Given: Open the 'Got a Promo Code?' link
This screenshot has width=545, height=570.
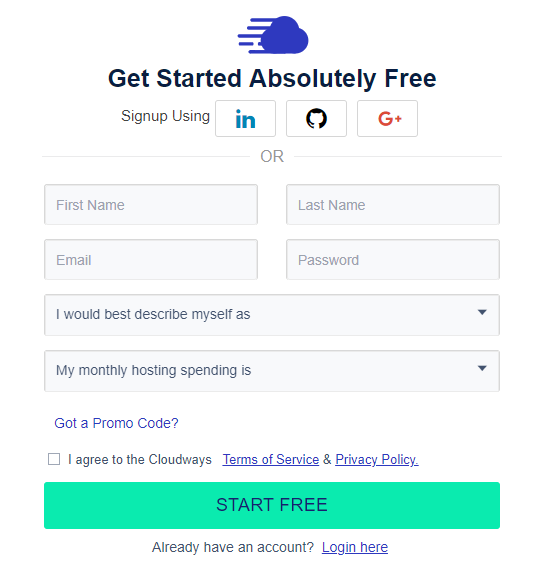Looking at the screenshot, I should 116,423.
